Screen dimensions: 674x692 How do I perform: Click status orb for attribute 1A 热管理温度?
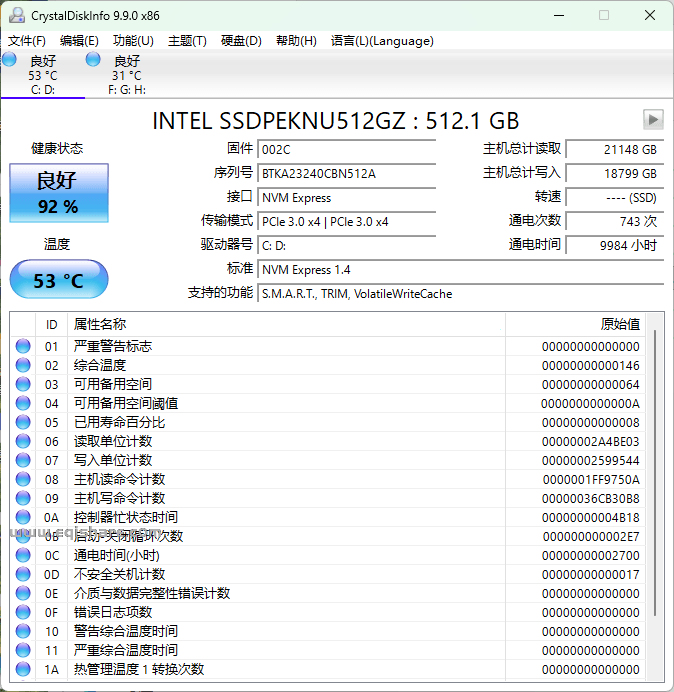point(23,669)
